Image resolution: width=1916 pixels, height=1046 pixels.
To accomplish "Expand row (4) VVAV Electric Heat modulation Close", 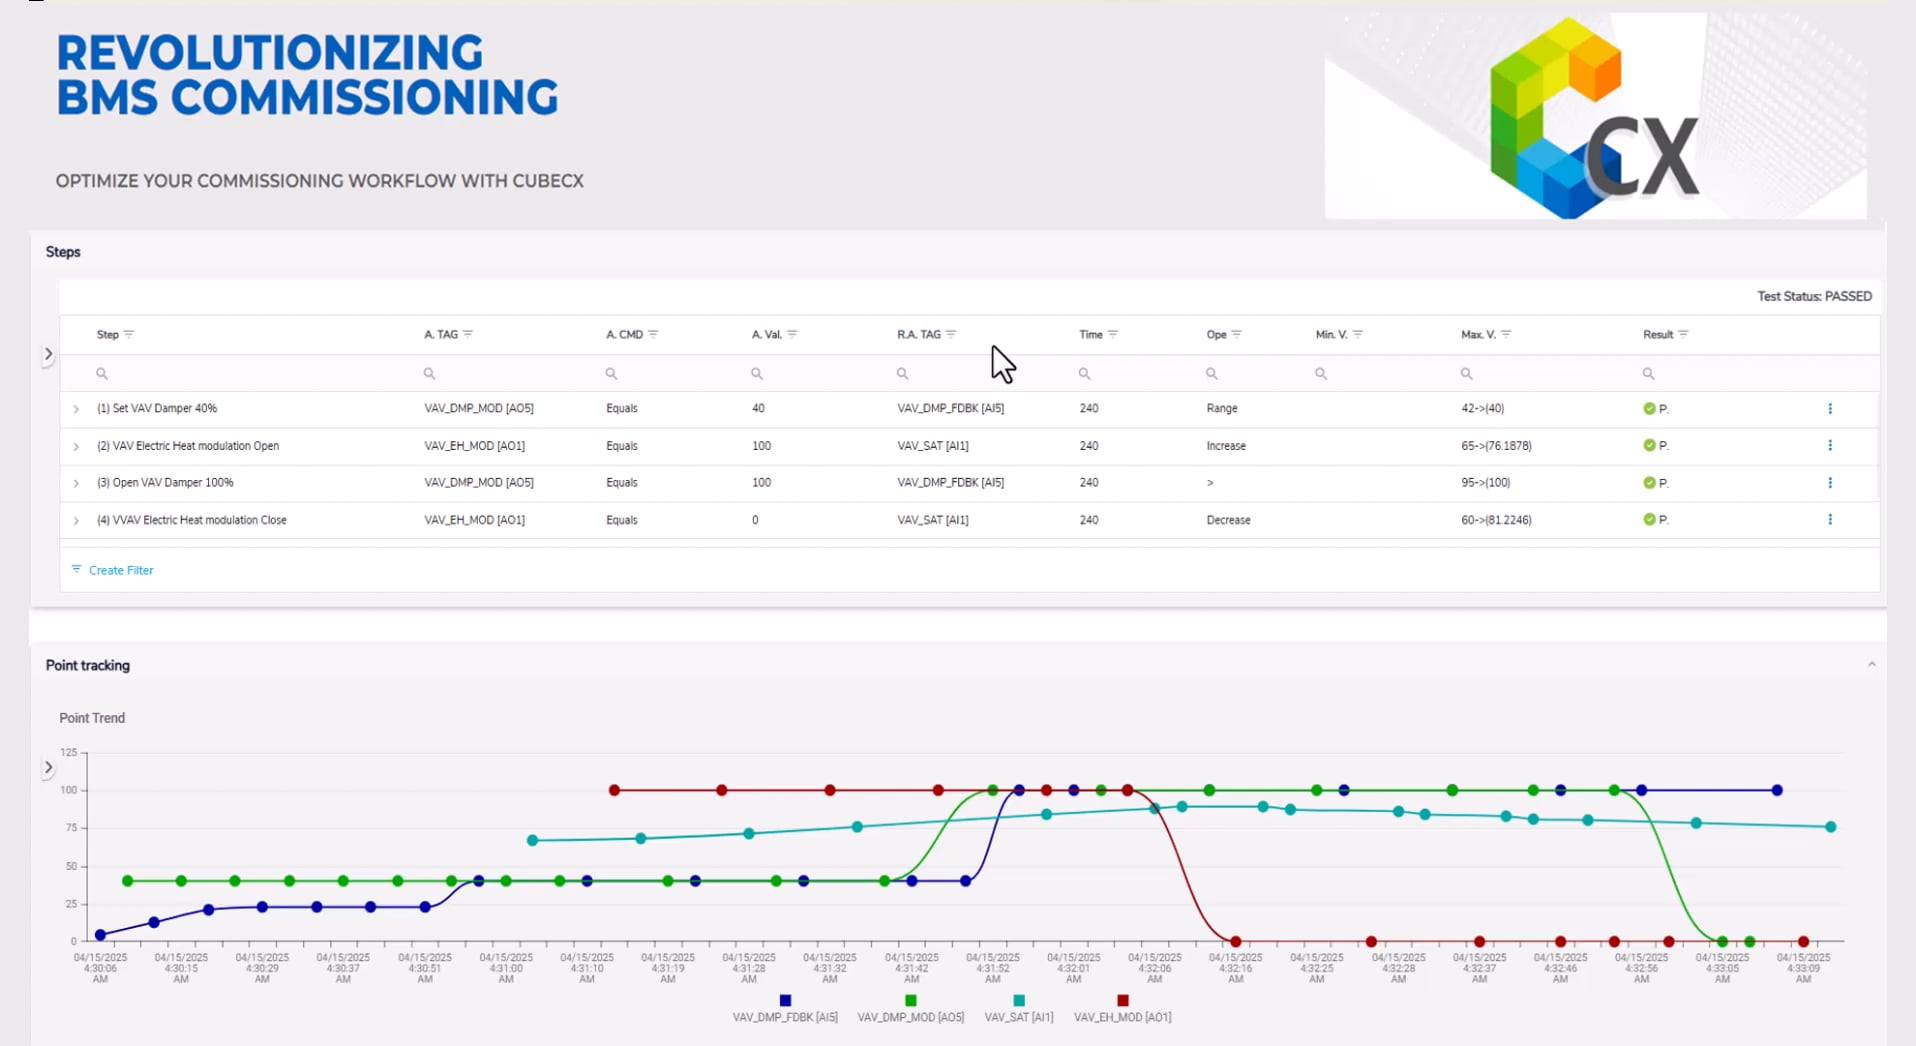I will tap(76, 520).
